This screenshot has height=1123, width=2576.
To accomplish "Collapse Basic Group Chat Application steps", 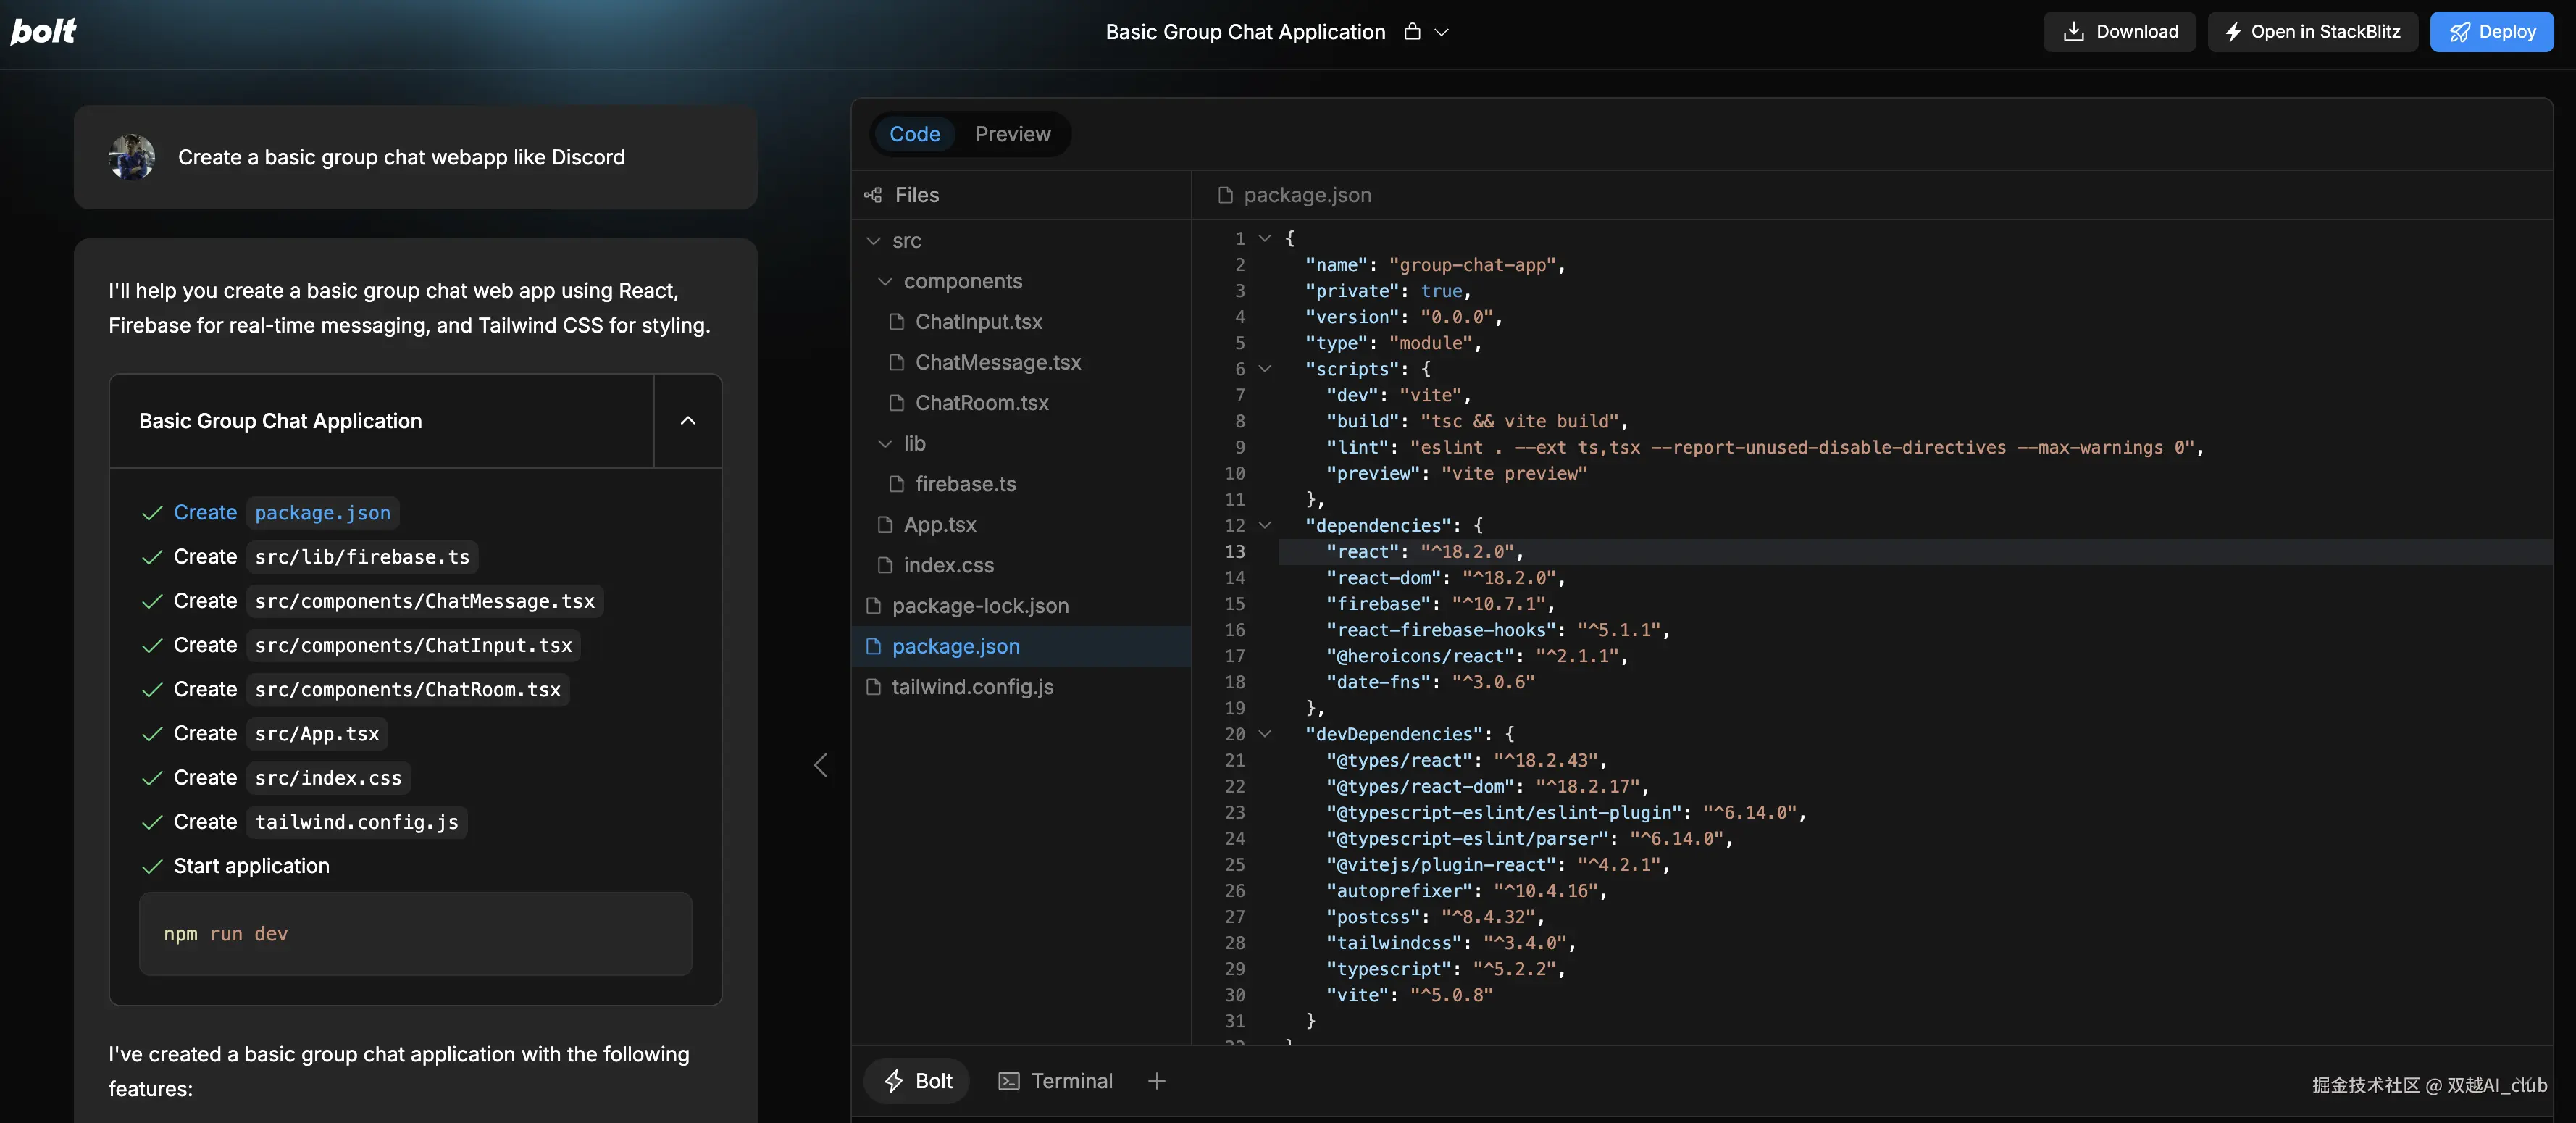I will 688,421.
